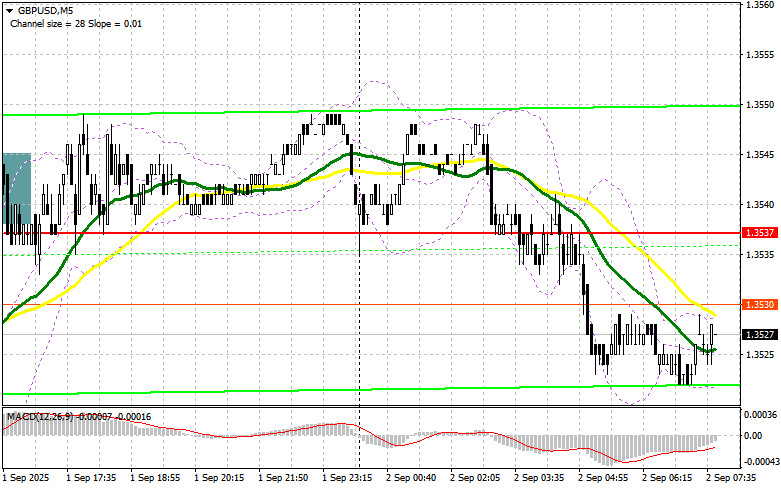Click the 1 Sep 23:15 time label
Screen dimensions: 781x489
347,478
